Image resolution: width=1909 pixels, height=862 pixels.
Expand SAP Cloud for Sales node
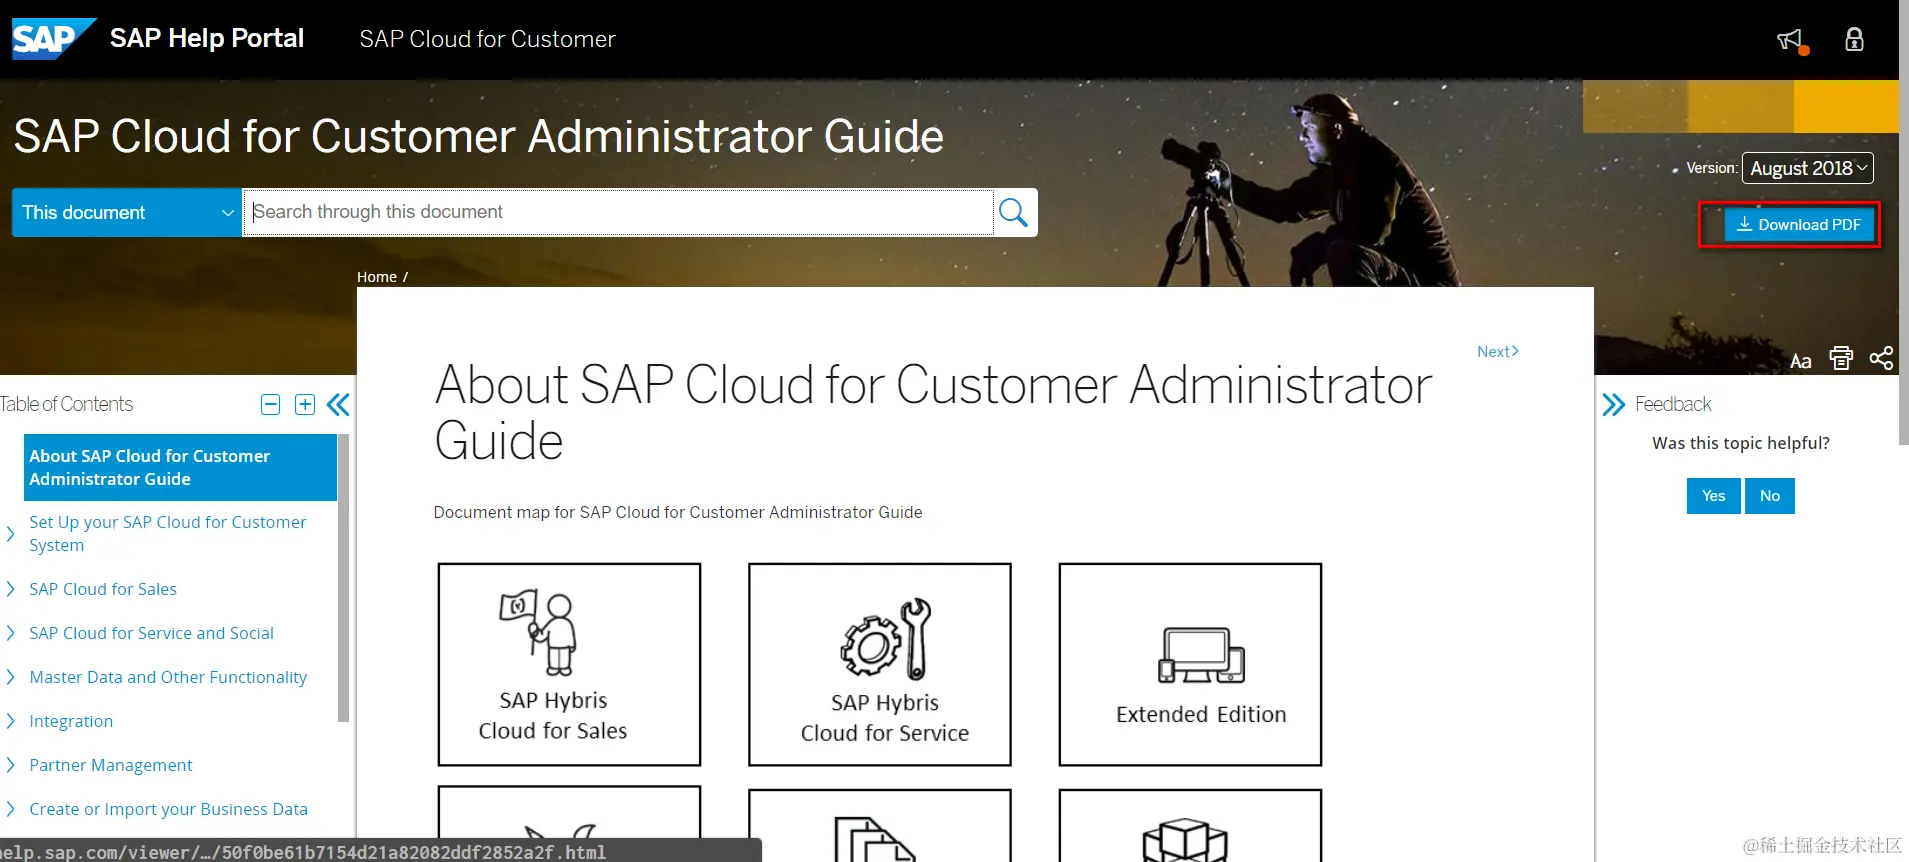[10, 589]
